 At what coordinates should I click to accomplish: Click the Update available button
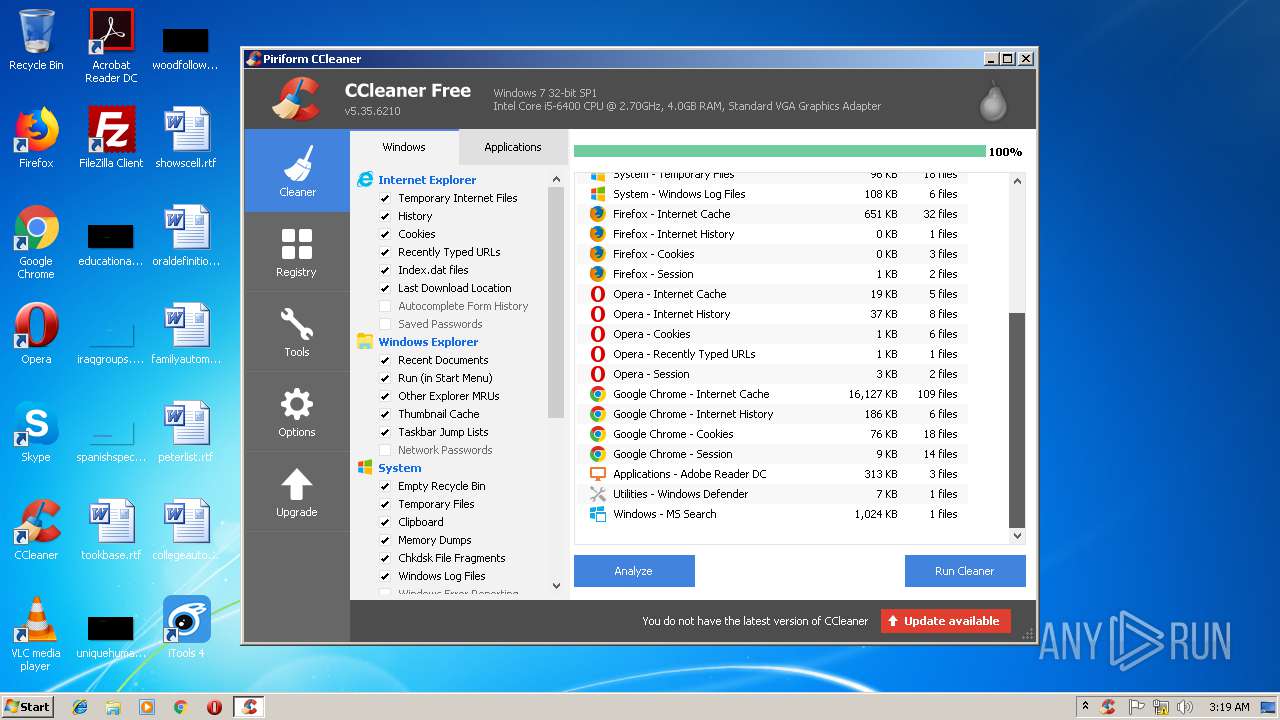(x=946, y=621)
